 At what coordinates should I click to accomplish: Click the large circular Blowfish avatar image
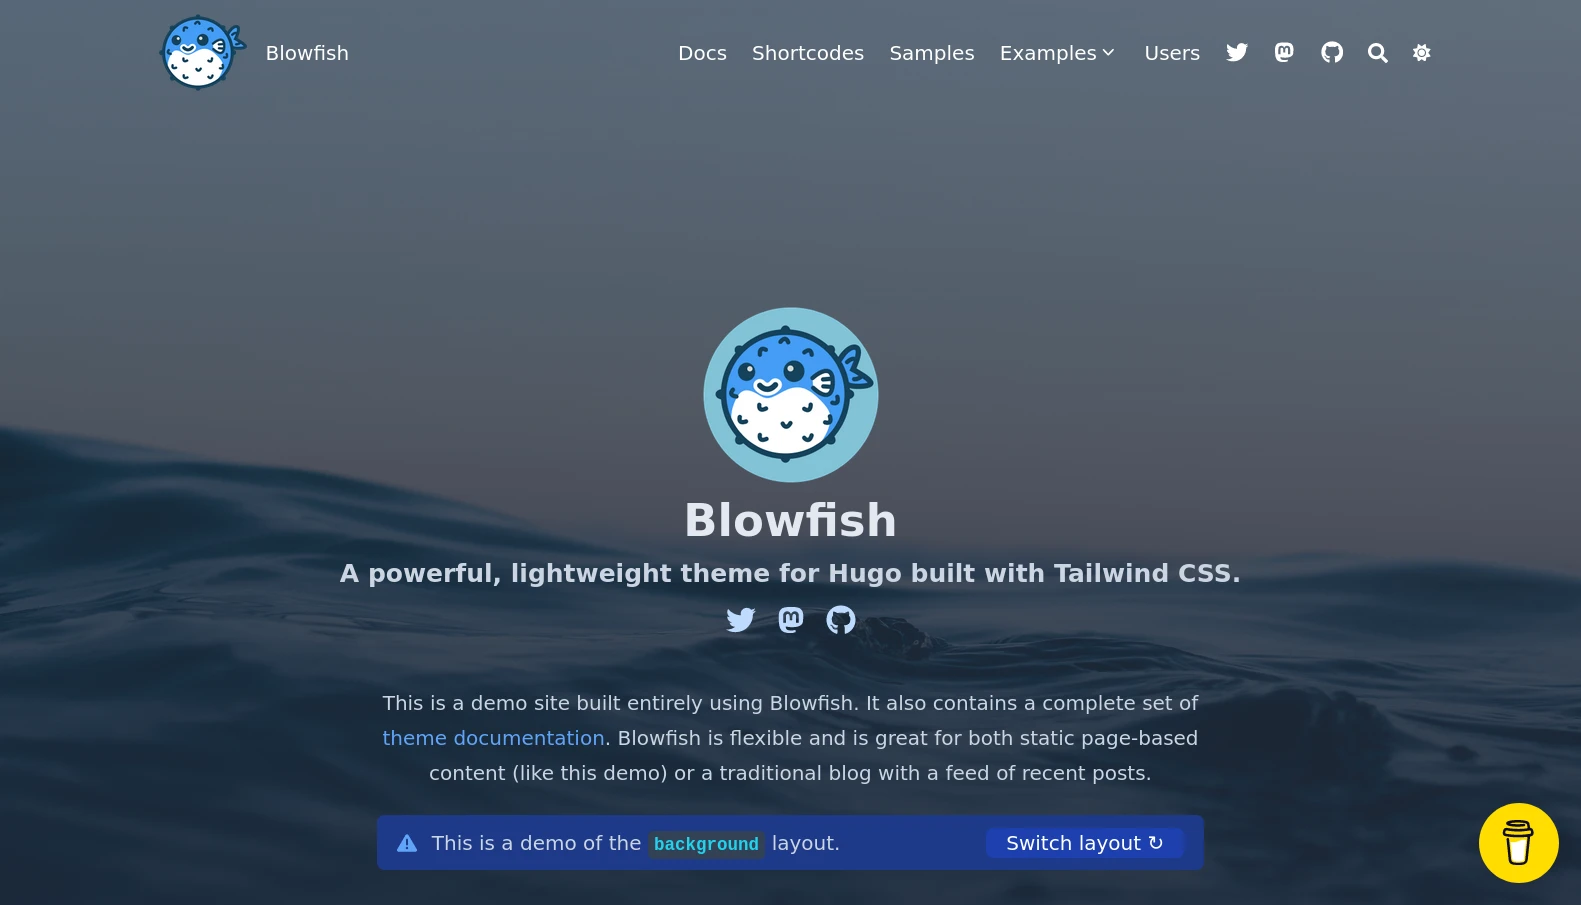791,395
